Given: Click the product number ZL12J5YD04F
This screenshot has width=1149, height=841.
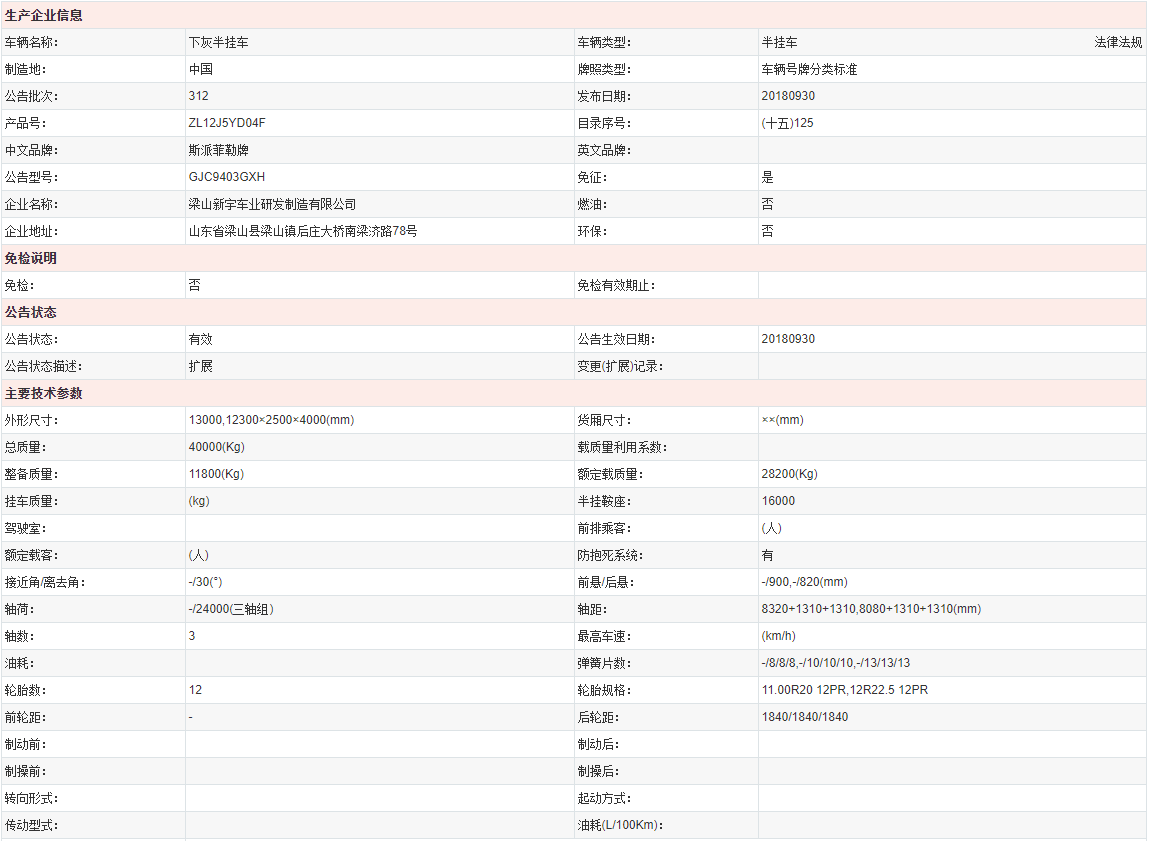Looking at the screenshot, I should coord(227,123).
